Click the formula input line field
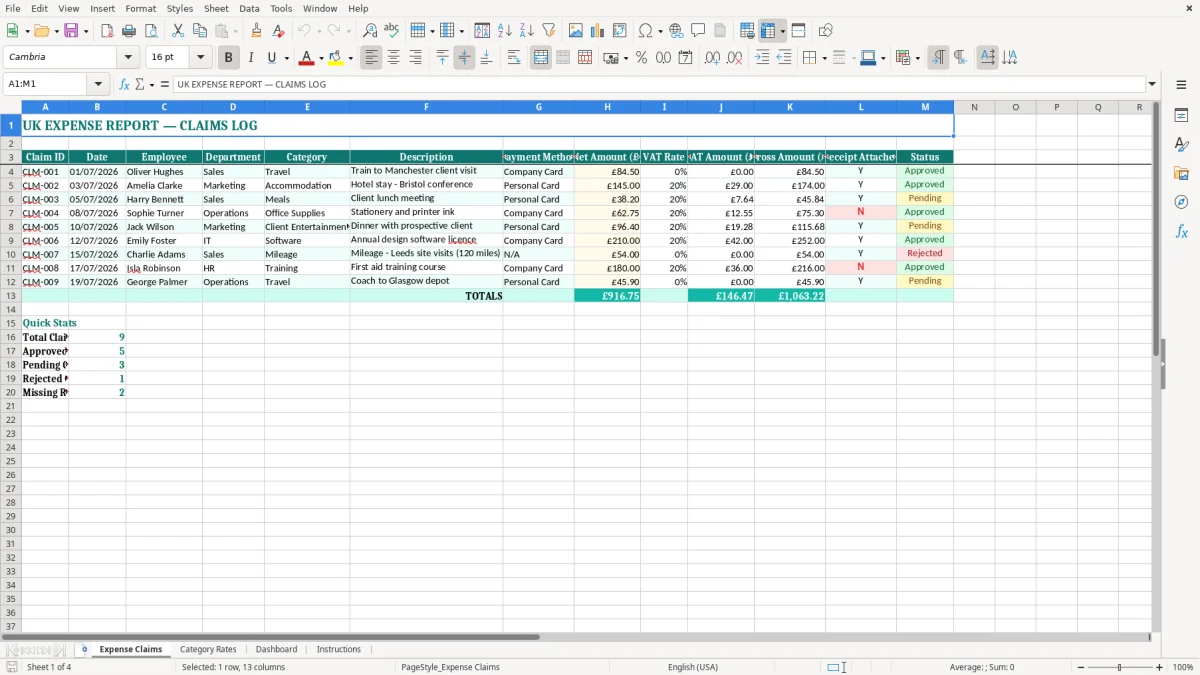 coord(659,84)
